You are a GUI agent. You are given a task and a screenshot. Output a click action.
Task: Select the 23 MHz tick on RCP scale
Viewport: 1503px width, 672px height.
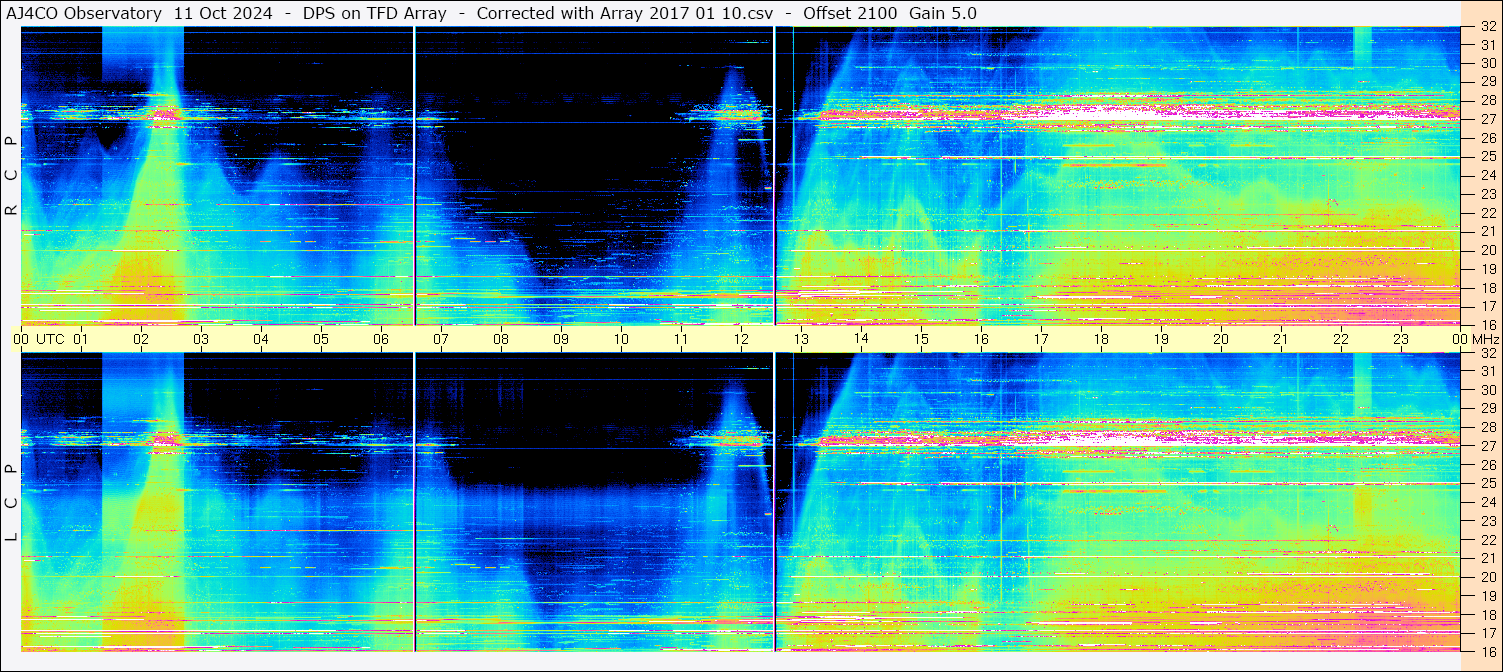pos(1488,194)
